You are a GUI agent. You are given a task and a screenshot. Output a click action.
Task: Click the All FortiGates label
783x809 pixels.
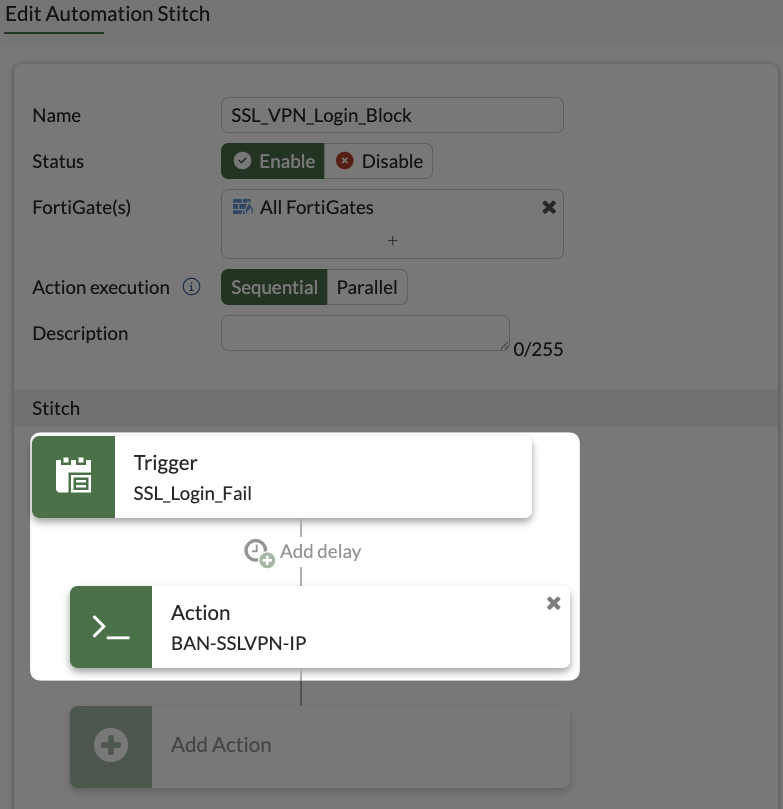pos(317,207)
